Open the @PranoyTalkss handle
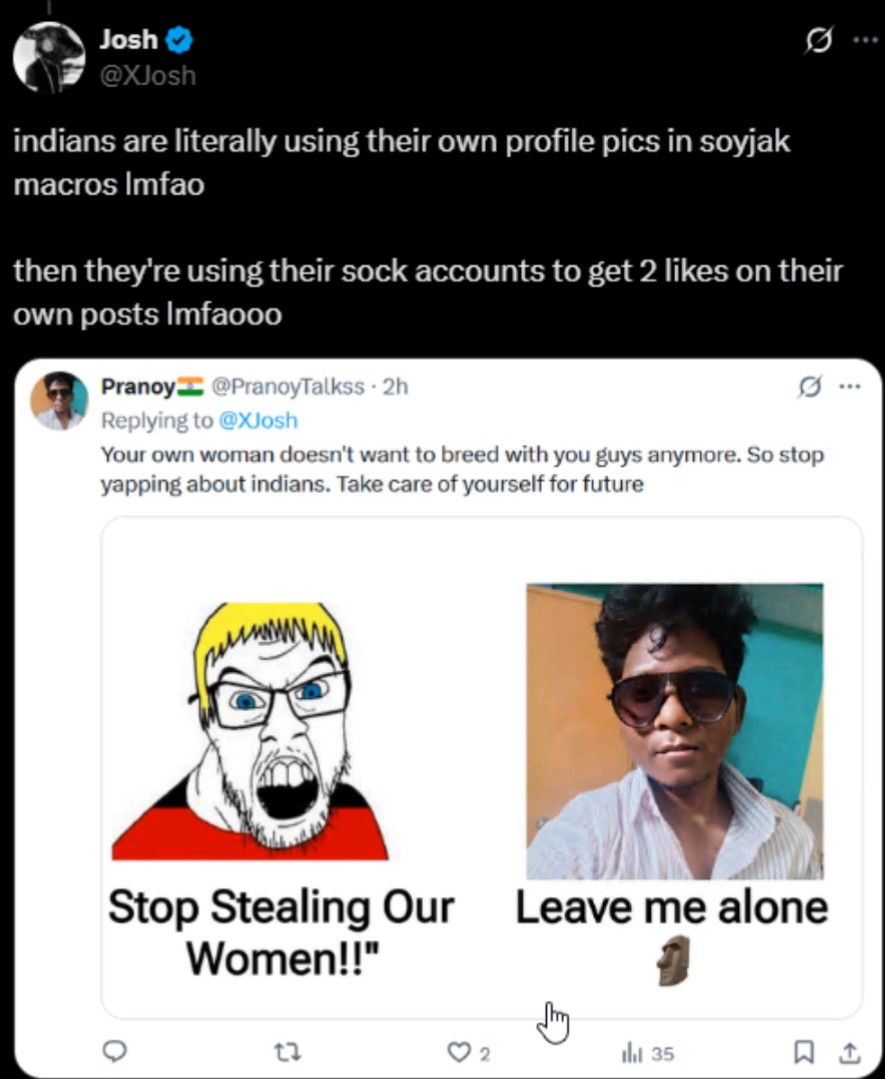This screenshot has width=885, height=1079. (288, 387)
